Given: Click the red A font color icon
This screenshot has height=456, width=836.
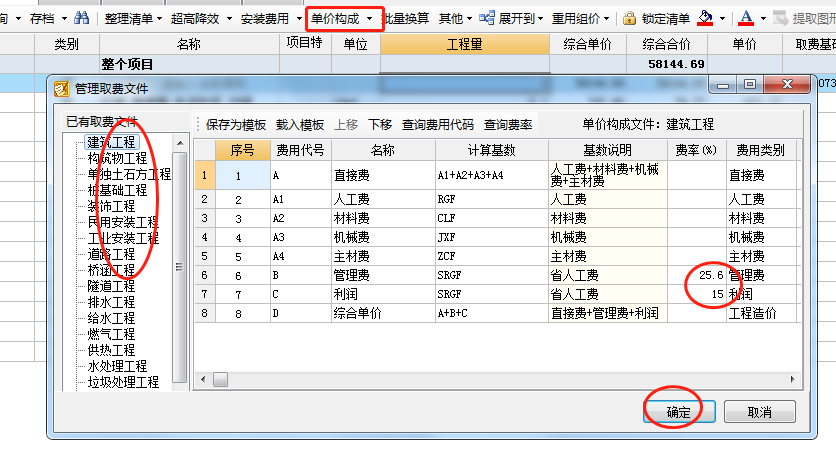Looking at the screenshot, I should [746, 18].
